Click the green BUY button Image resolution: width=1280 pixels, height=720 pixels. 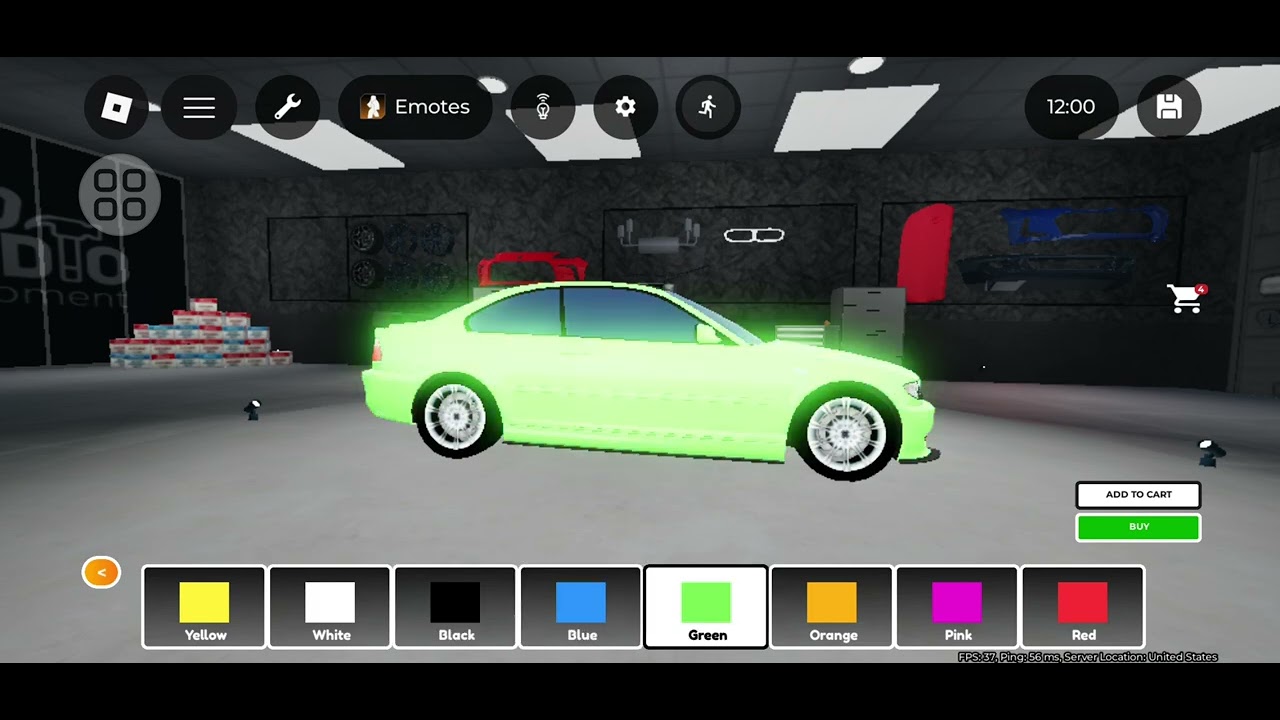1138,527
